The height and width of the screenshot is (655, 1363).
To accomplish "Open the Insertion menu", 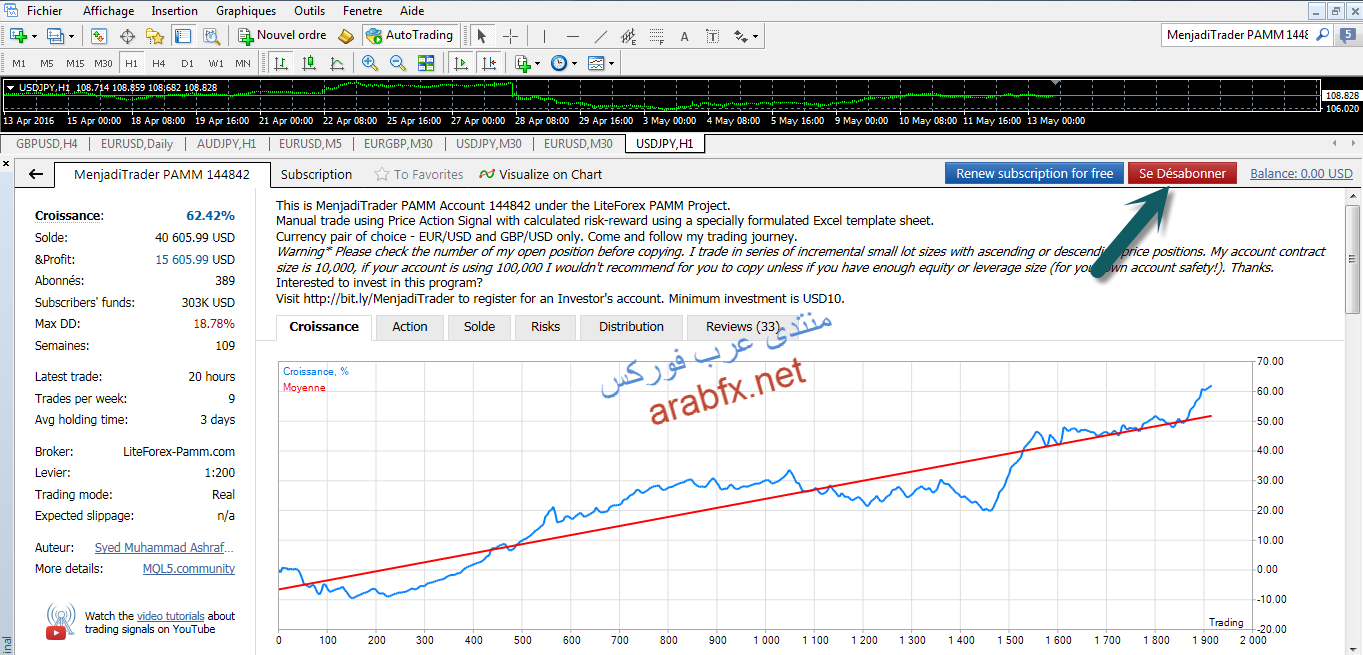I will [x=174, y=11].
